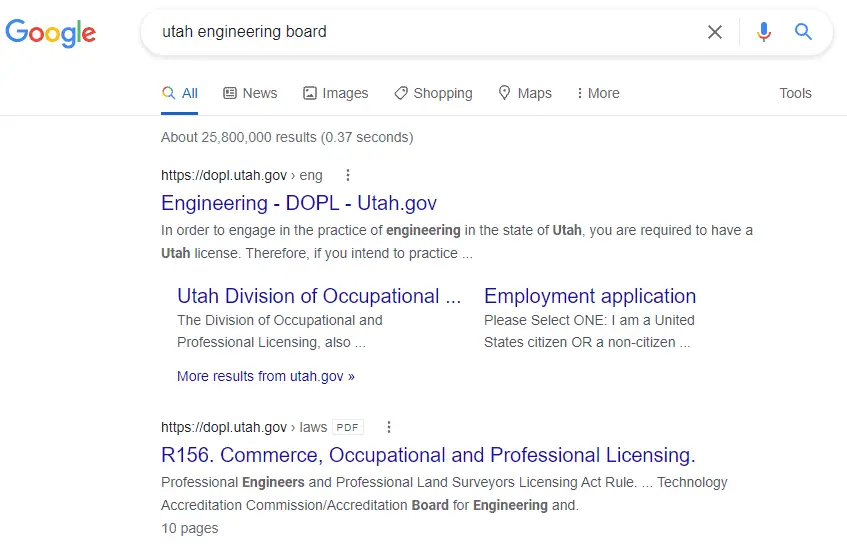
Task: Click the https://dopl.utah.gov › eng URL text
Action: pyautogui.click(x=241, y=175)
